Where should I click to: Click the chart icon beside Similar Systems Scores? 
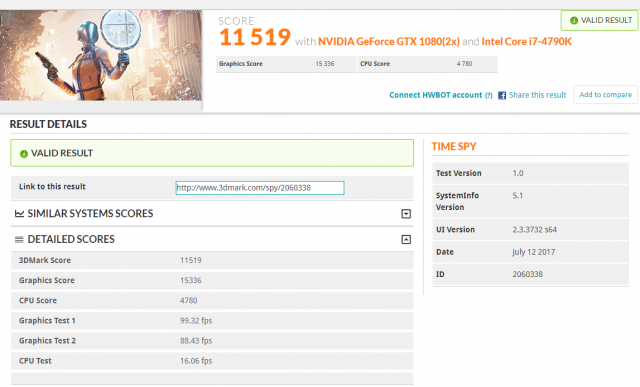tap(19, 214)
